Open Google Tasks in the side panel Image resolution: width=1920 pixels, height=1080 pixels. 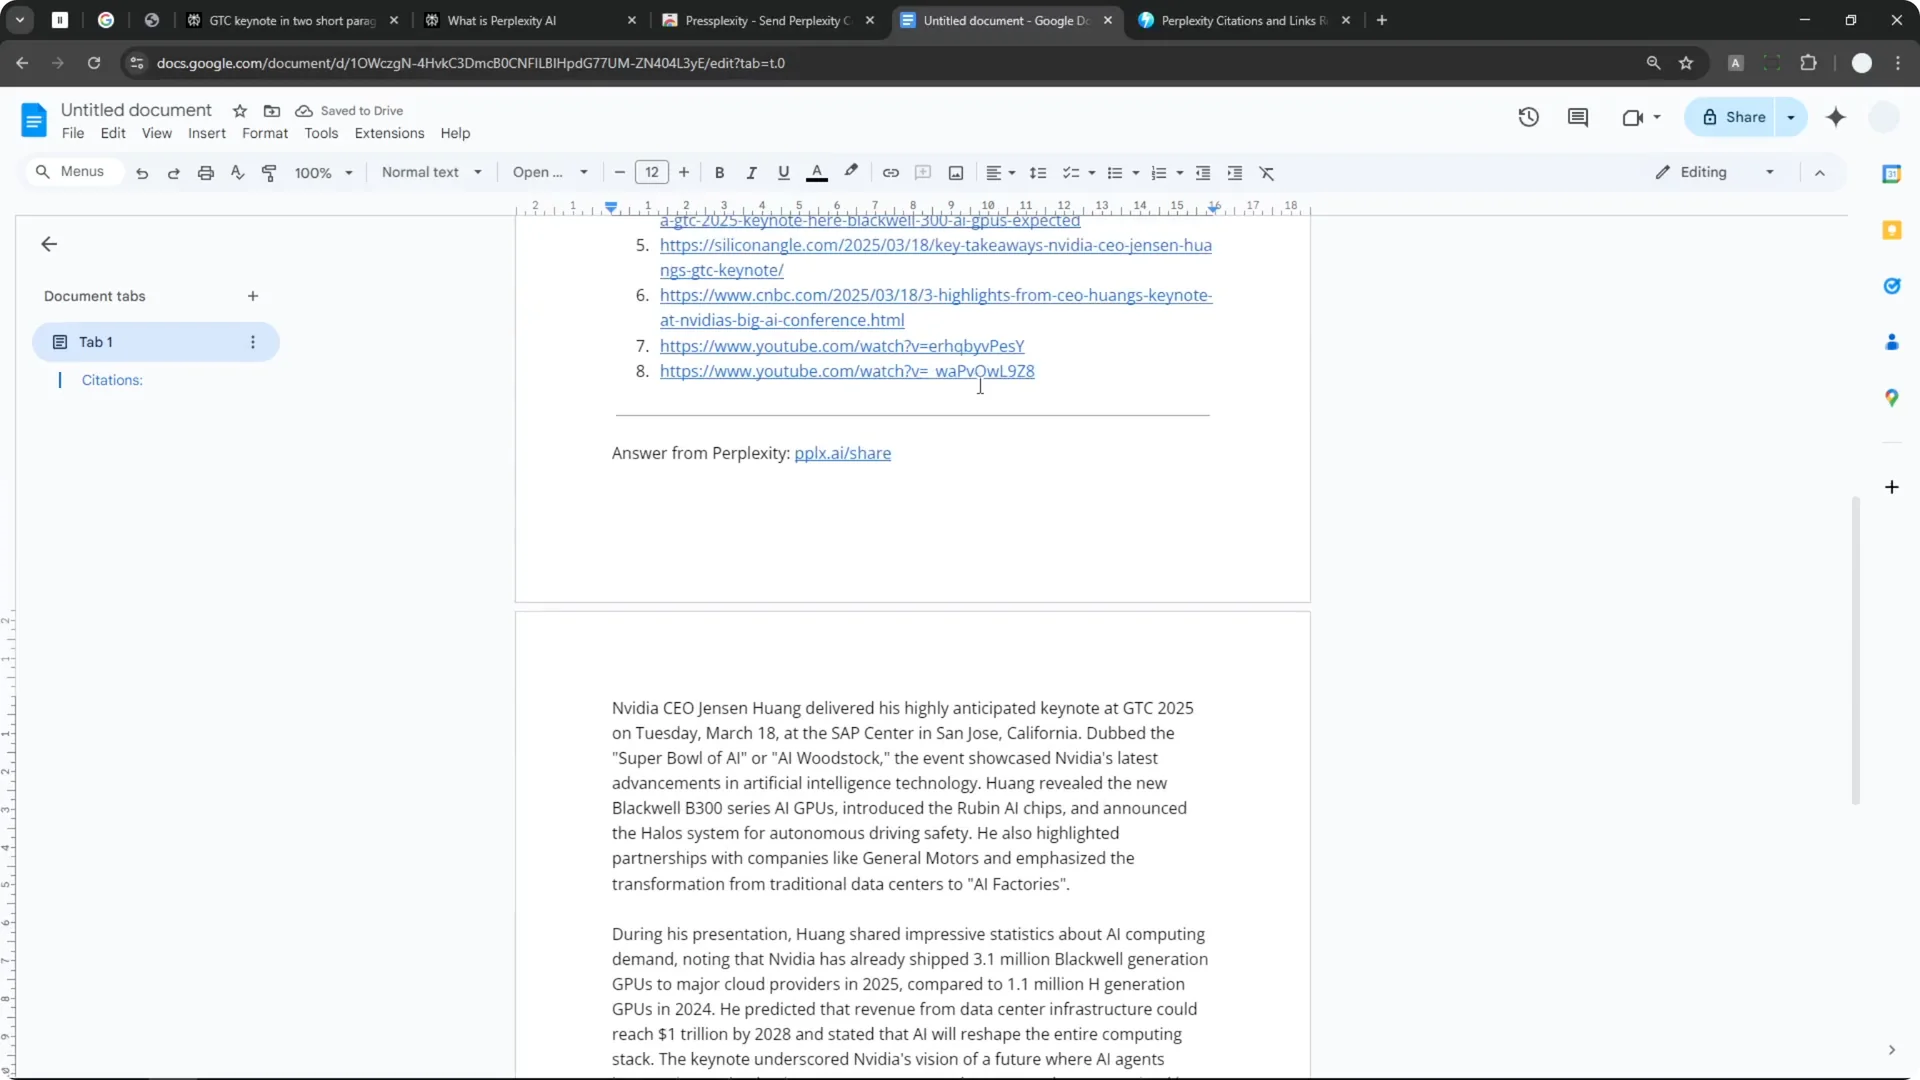[1892, 286]
